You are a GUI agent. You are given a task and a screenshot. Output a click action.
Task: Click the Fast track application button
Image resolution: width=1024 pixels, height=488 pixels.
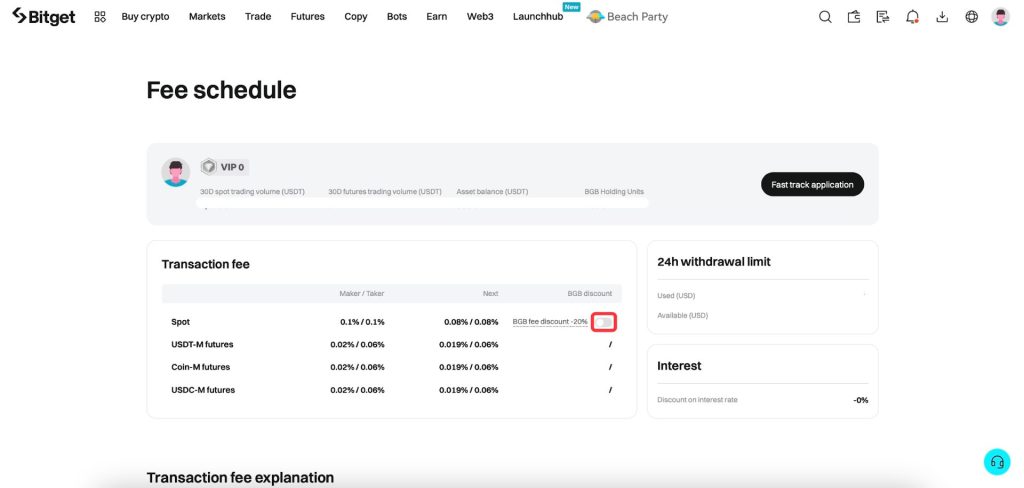tap(812, 184)
